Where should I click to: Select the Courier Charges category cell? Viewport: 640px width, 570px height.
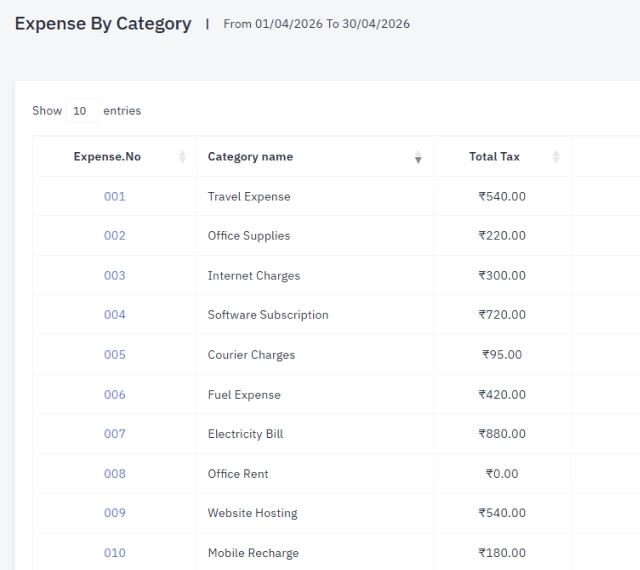(315, 354)
